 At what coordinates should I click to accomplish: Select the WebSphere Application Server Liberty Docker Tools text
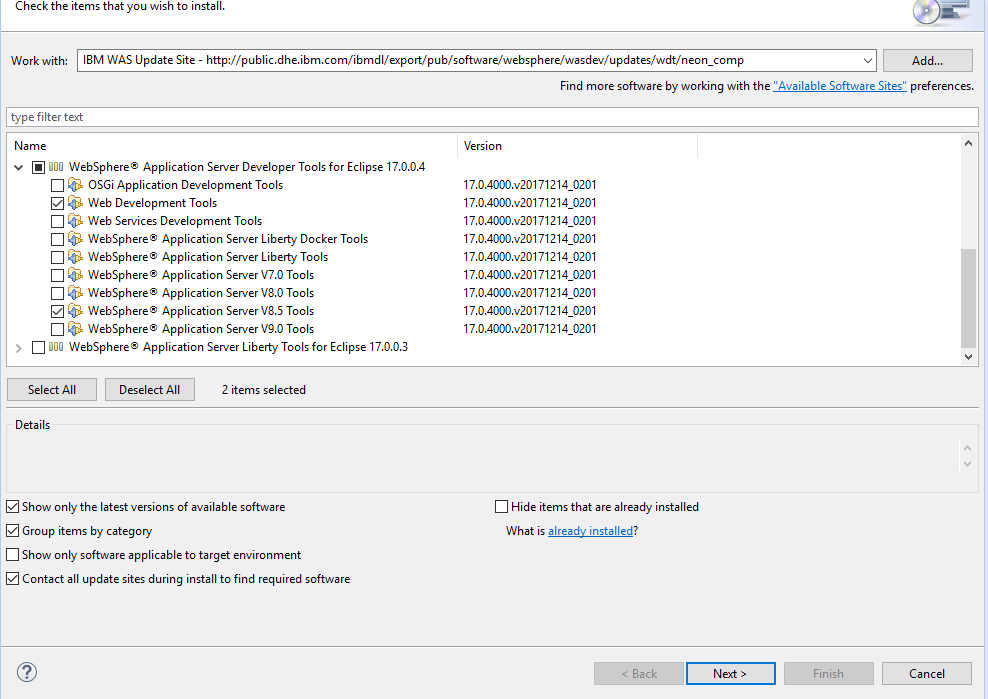point(228,239)
